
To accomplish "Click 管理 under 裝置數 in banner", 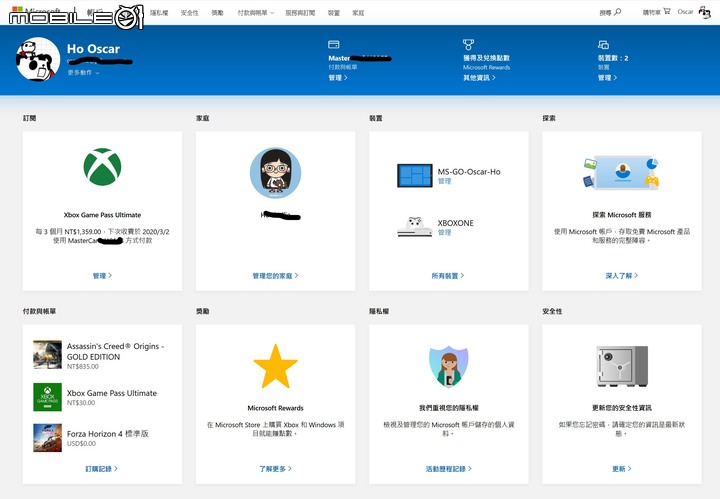I will tap(607, 78).
